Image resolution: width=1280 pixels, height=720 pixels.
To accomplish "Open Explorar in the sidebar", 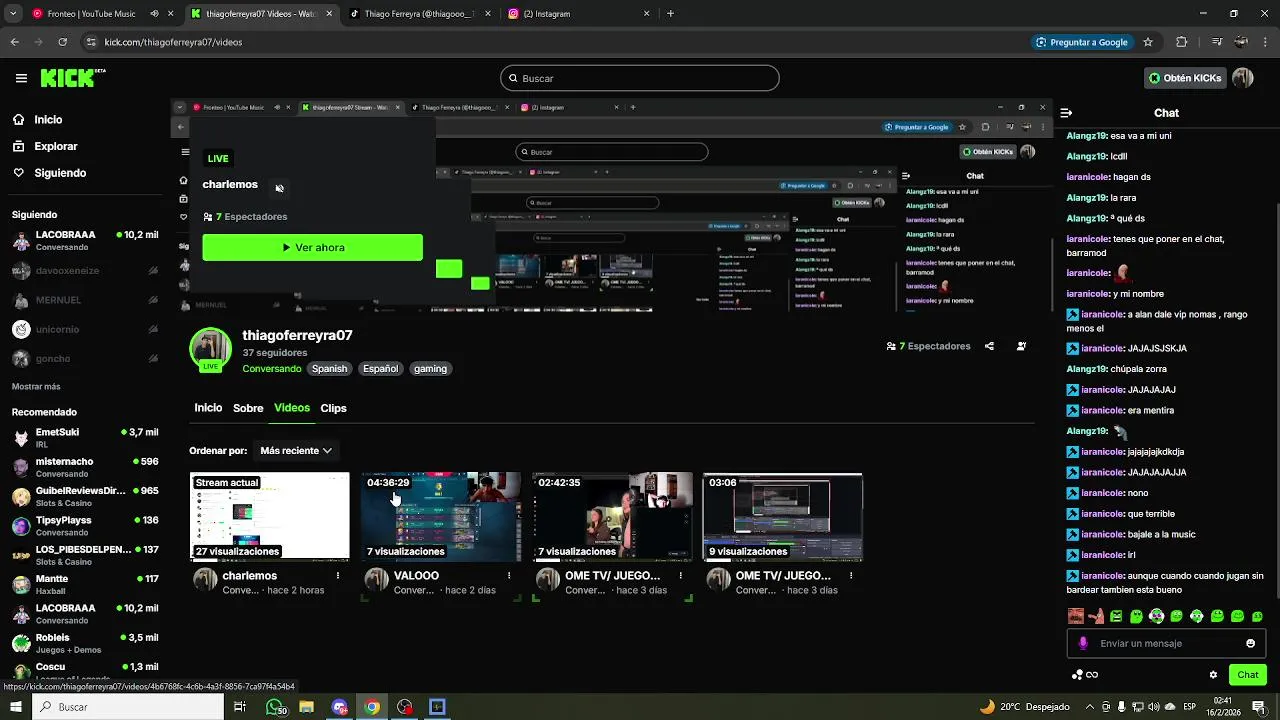I will tap(55, 146).
